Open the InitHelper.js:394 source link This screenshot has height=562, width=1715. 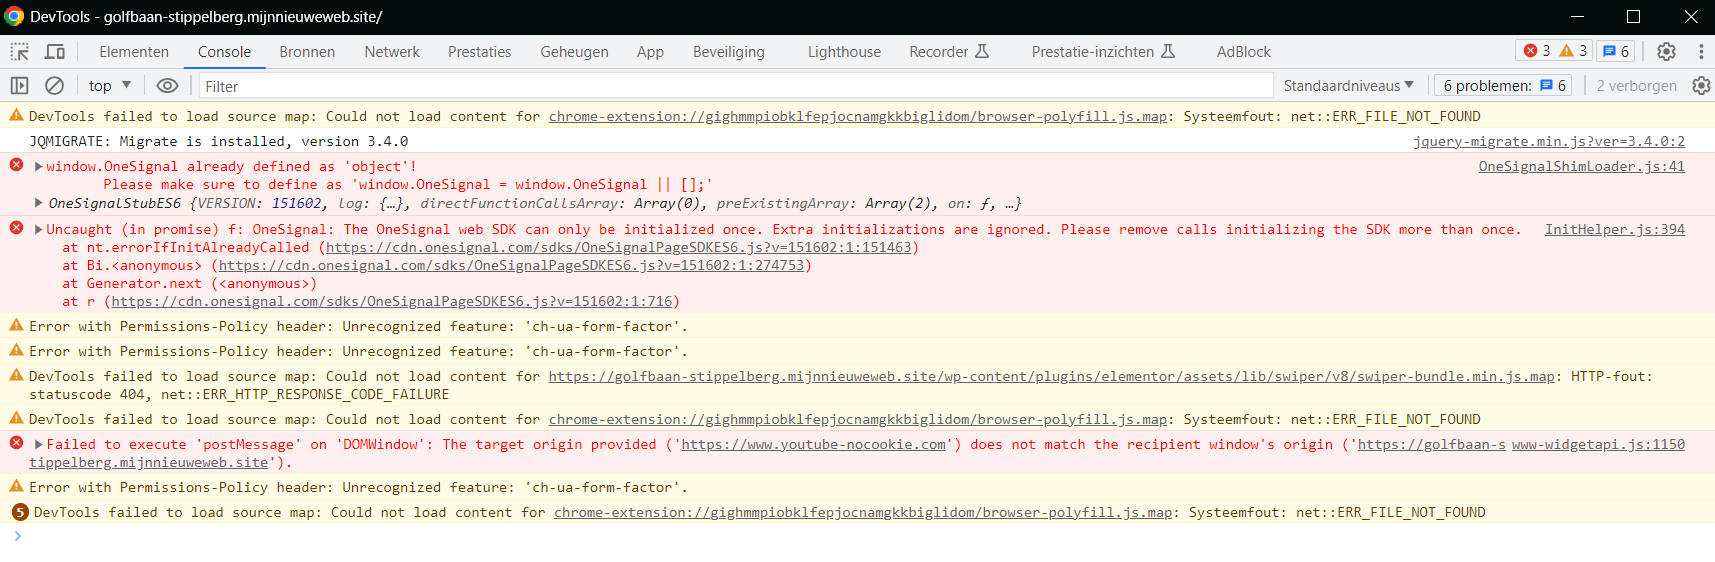(x=1615, y=230)
